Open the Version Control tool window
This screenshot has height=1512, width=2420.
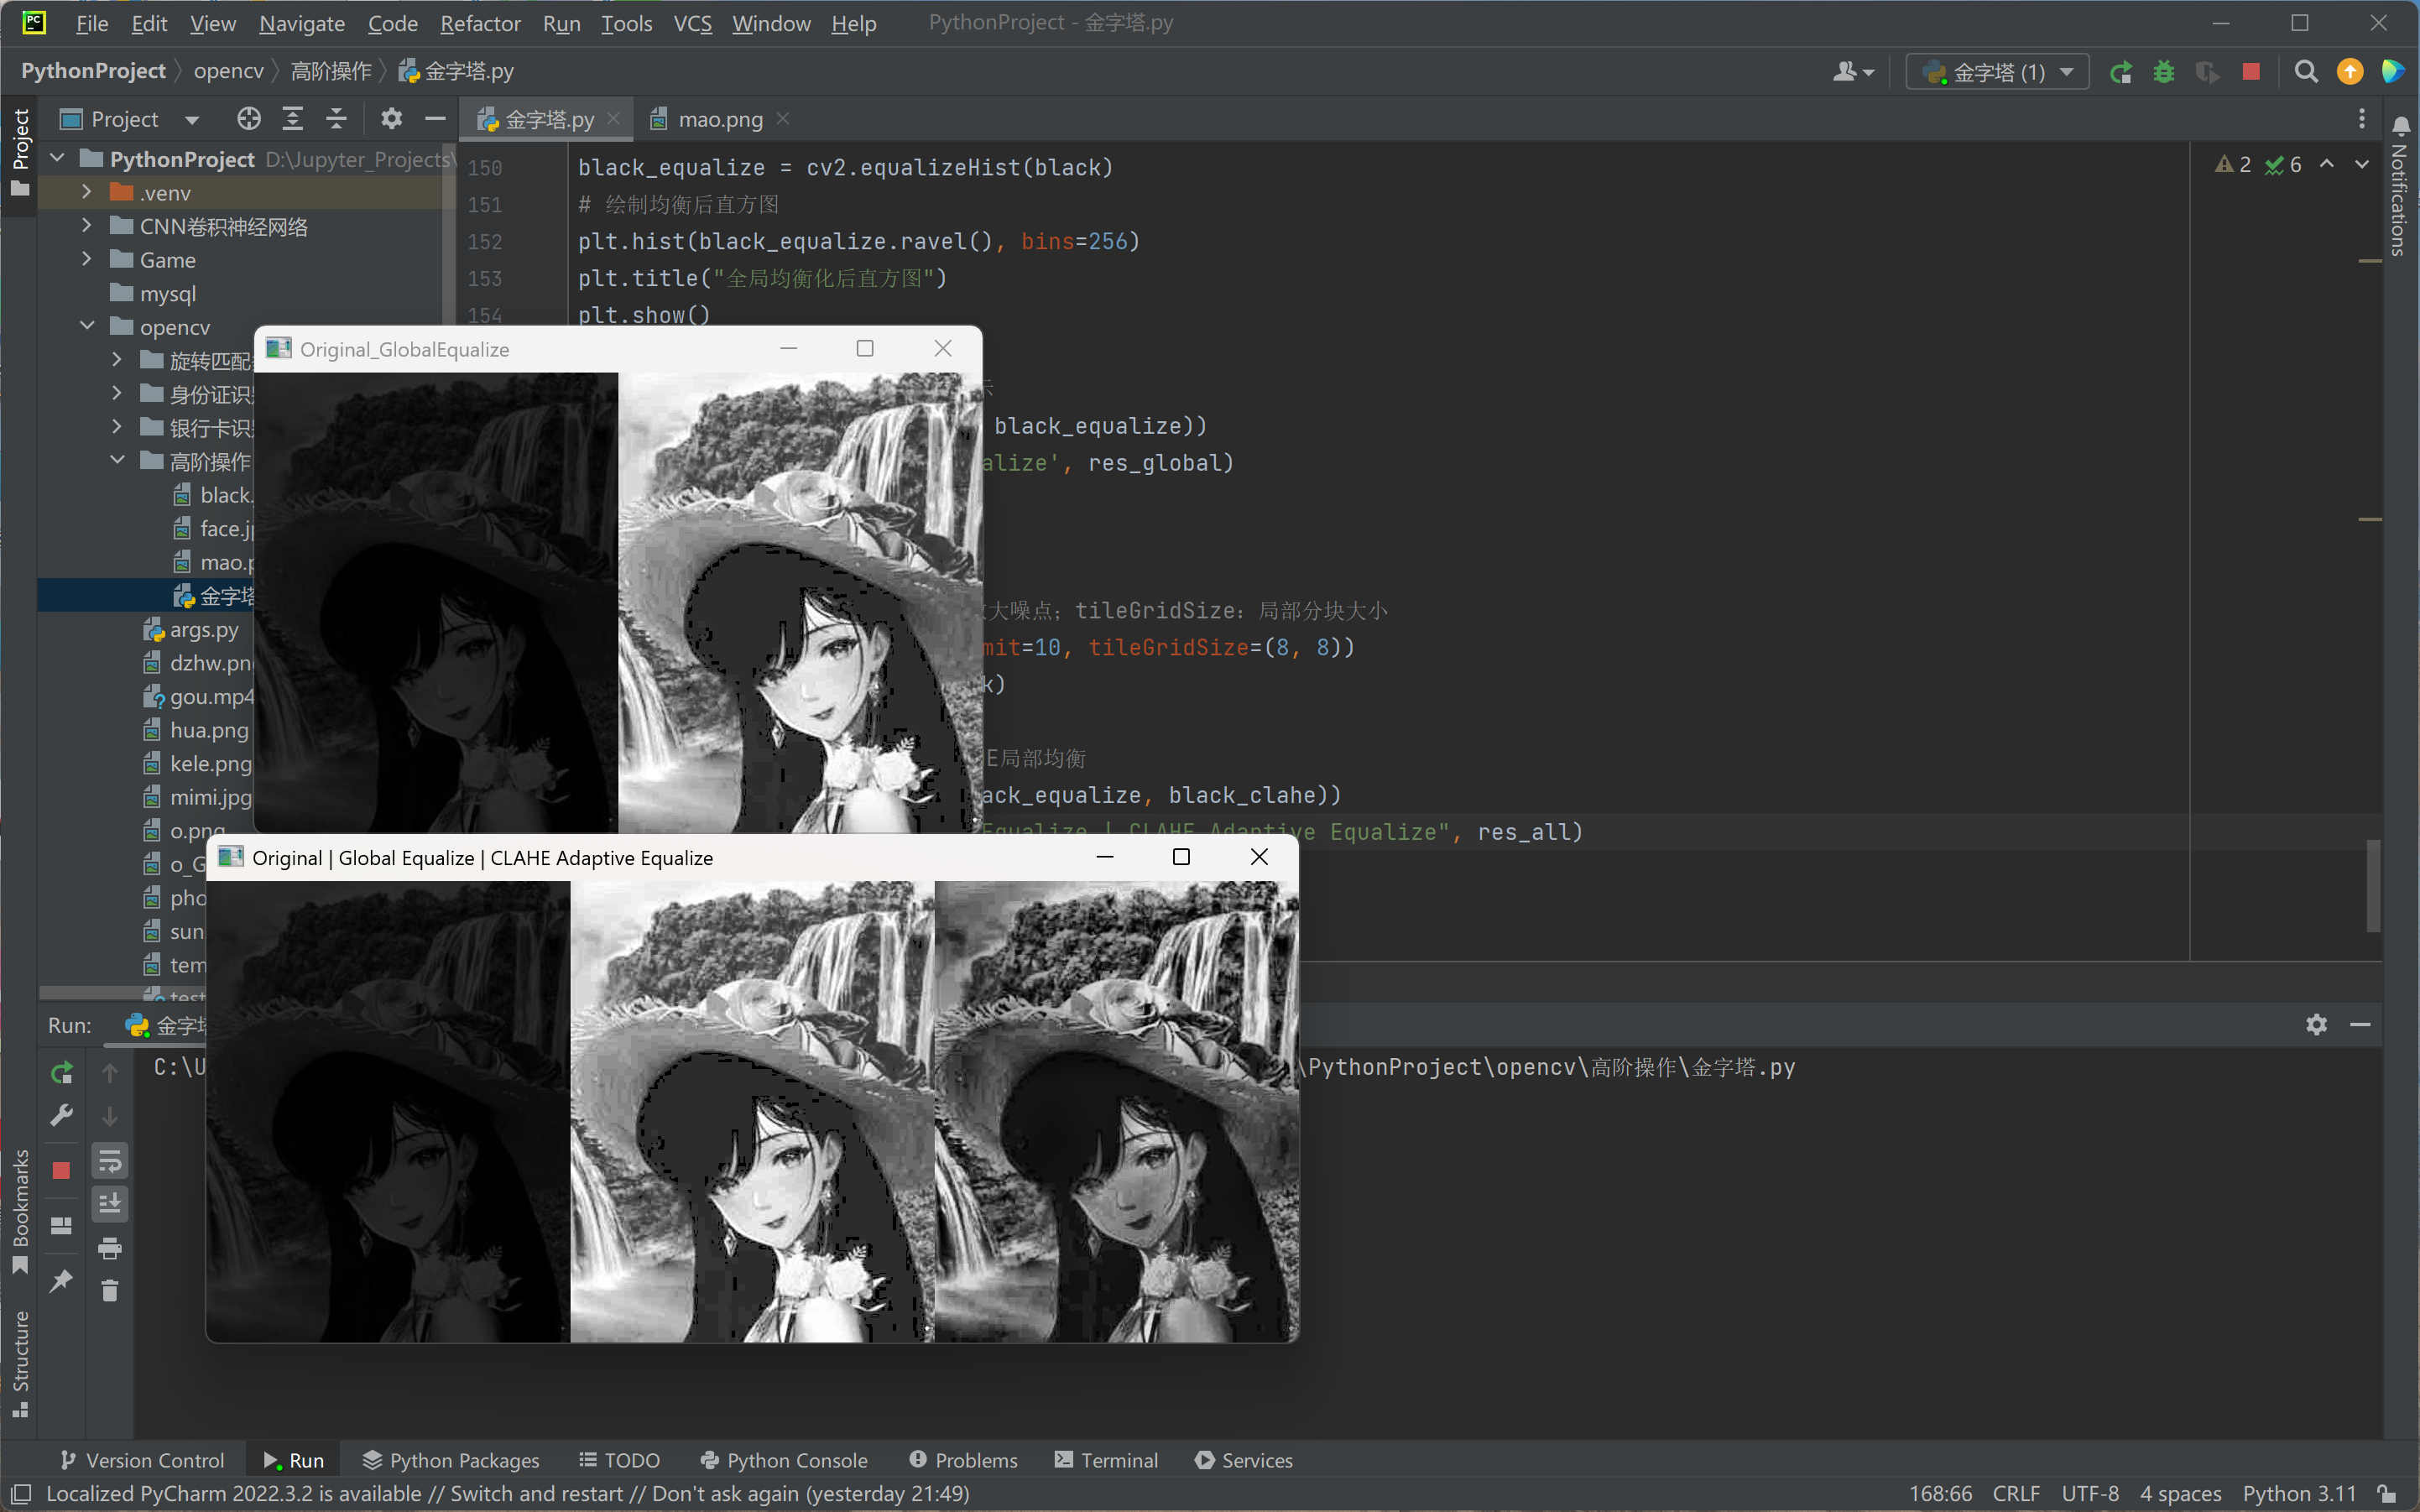point(142,1460)
